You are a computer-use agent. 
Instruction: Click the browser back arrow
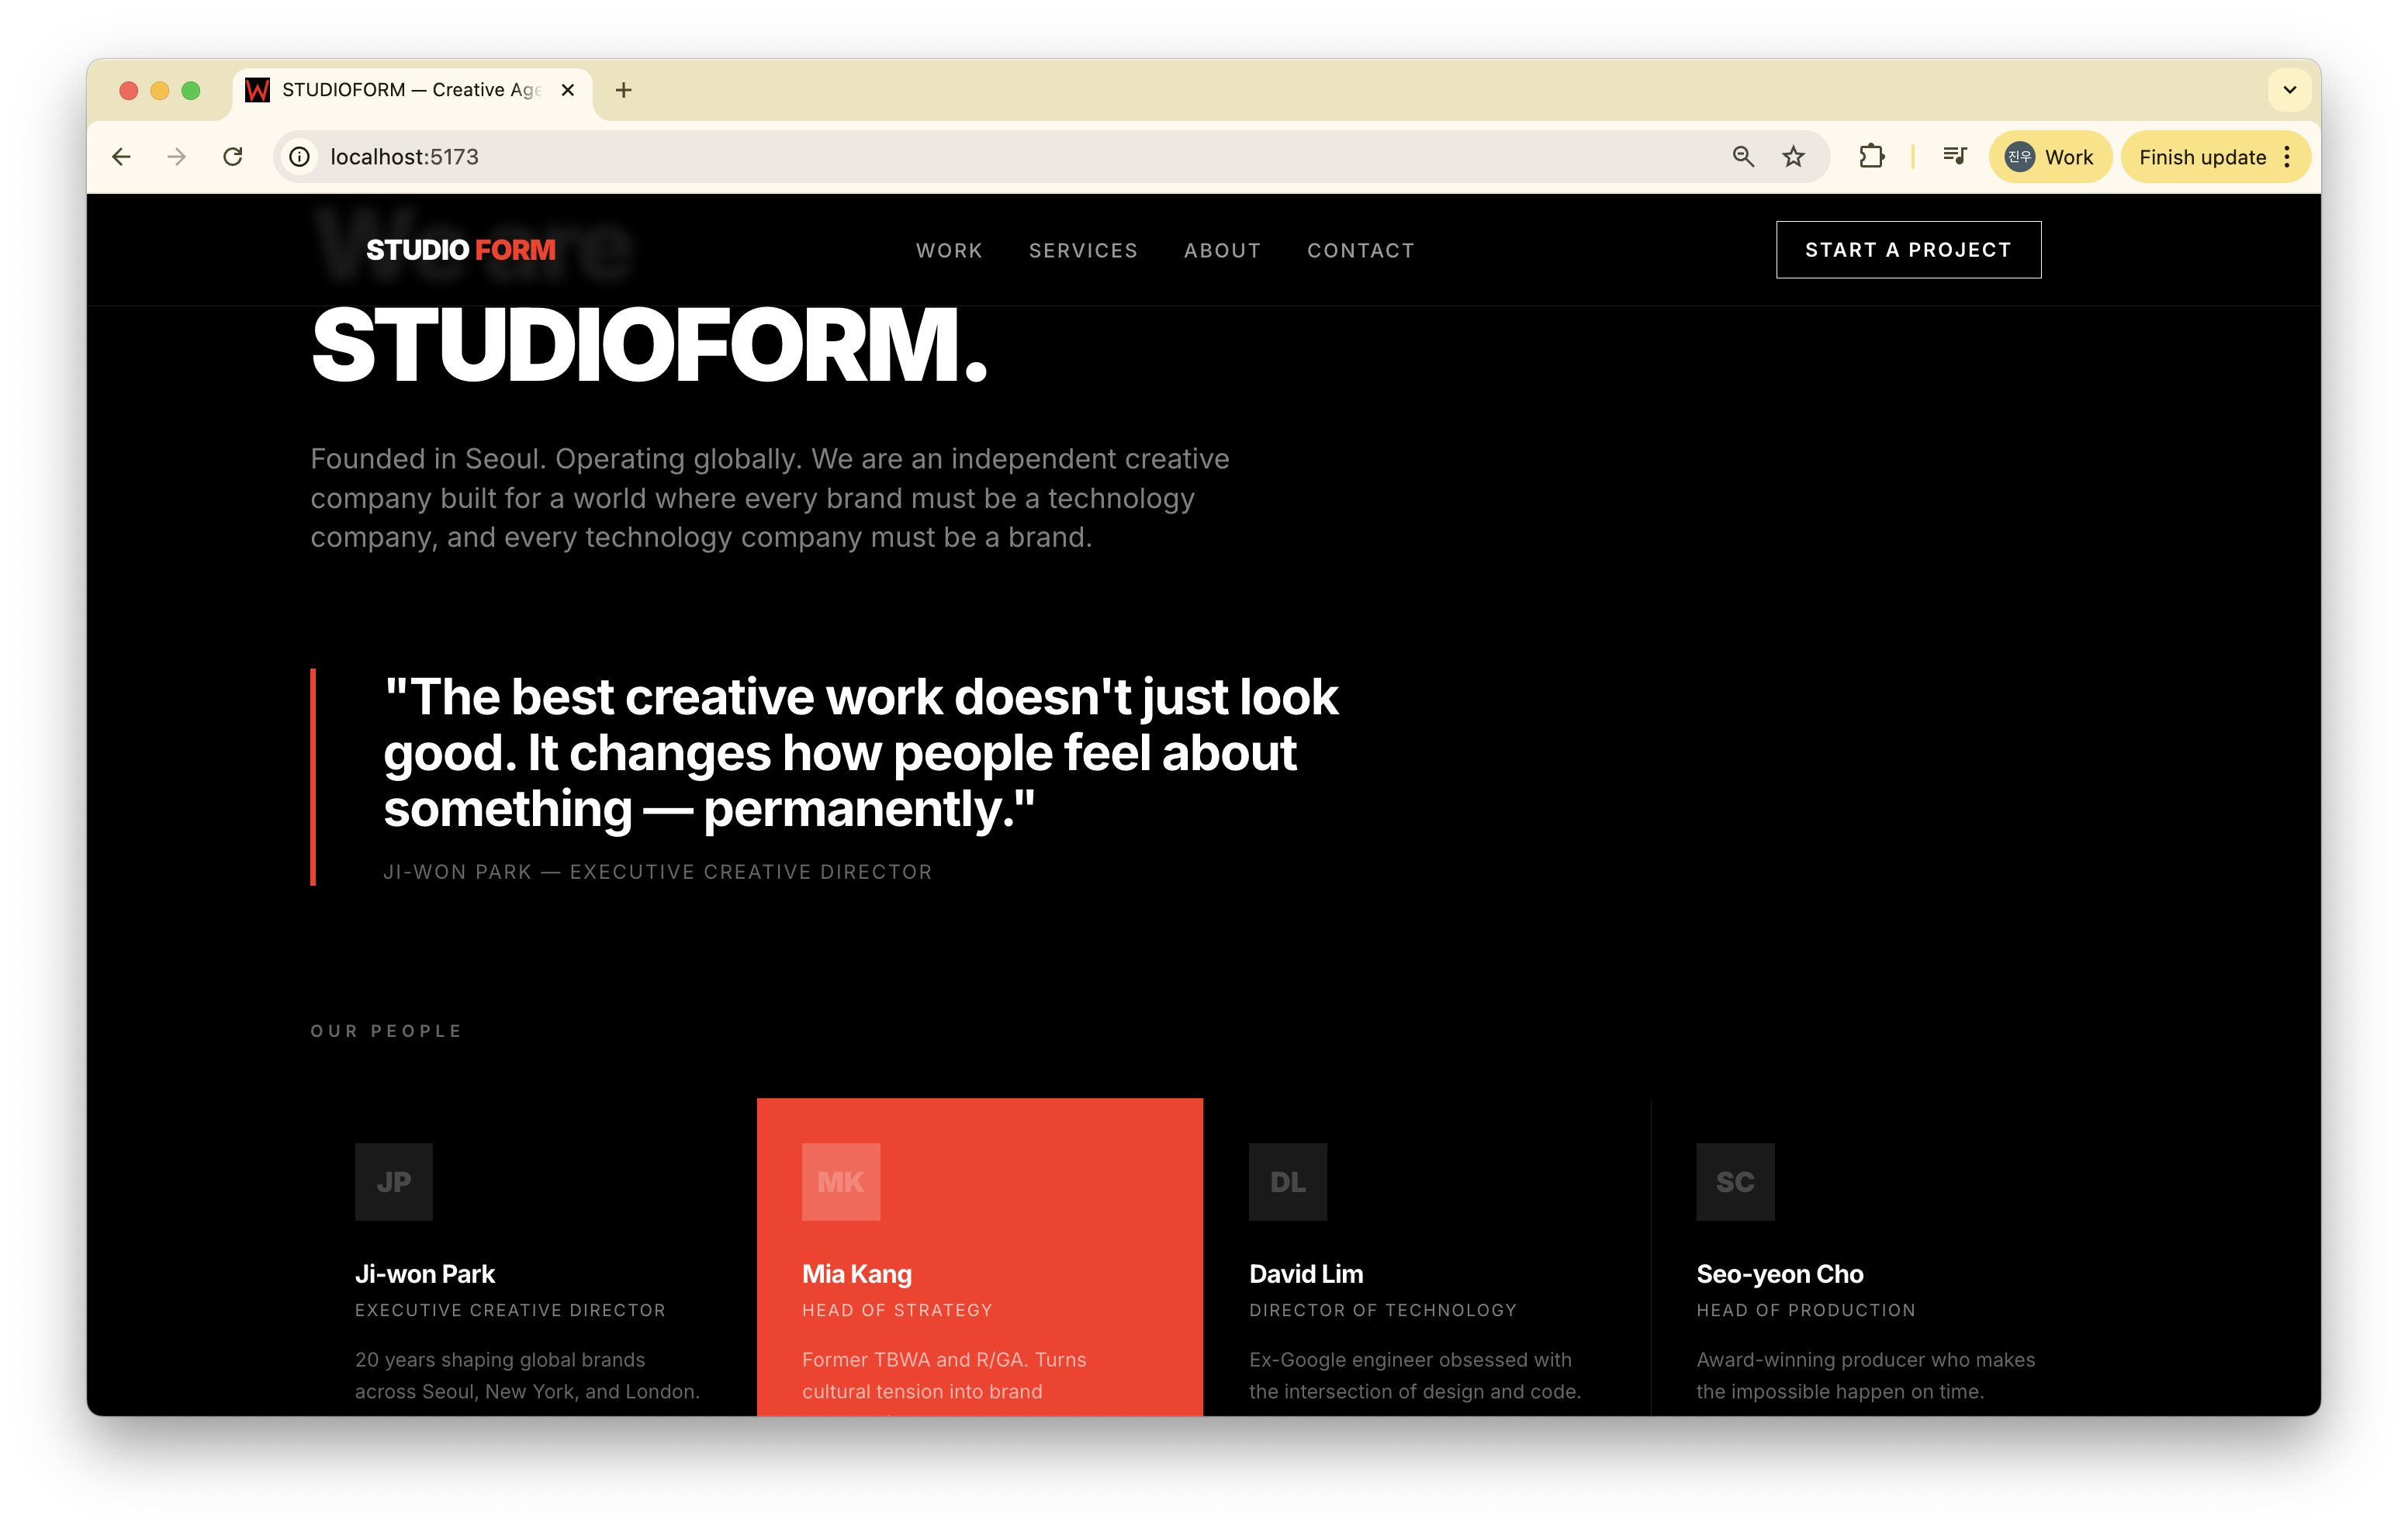[x=121, y=157]
